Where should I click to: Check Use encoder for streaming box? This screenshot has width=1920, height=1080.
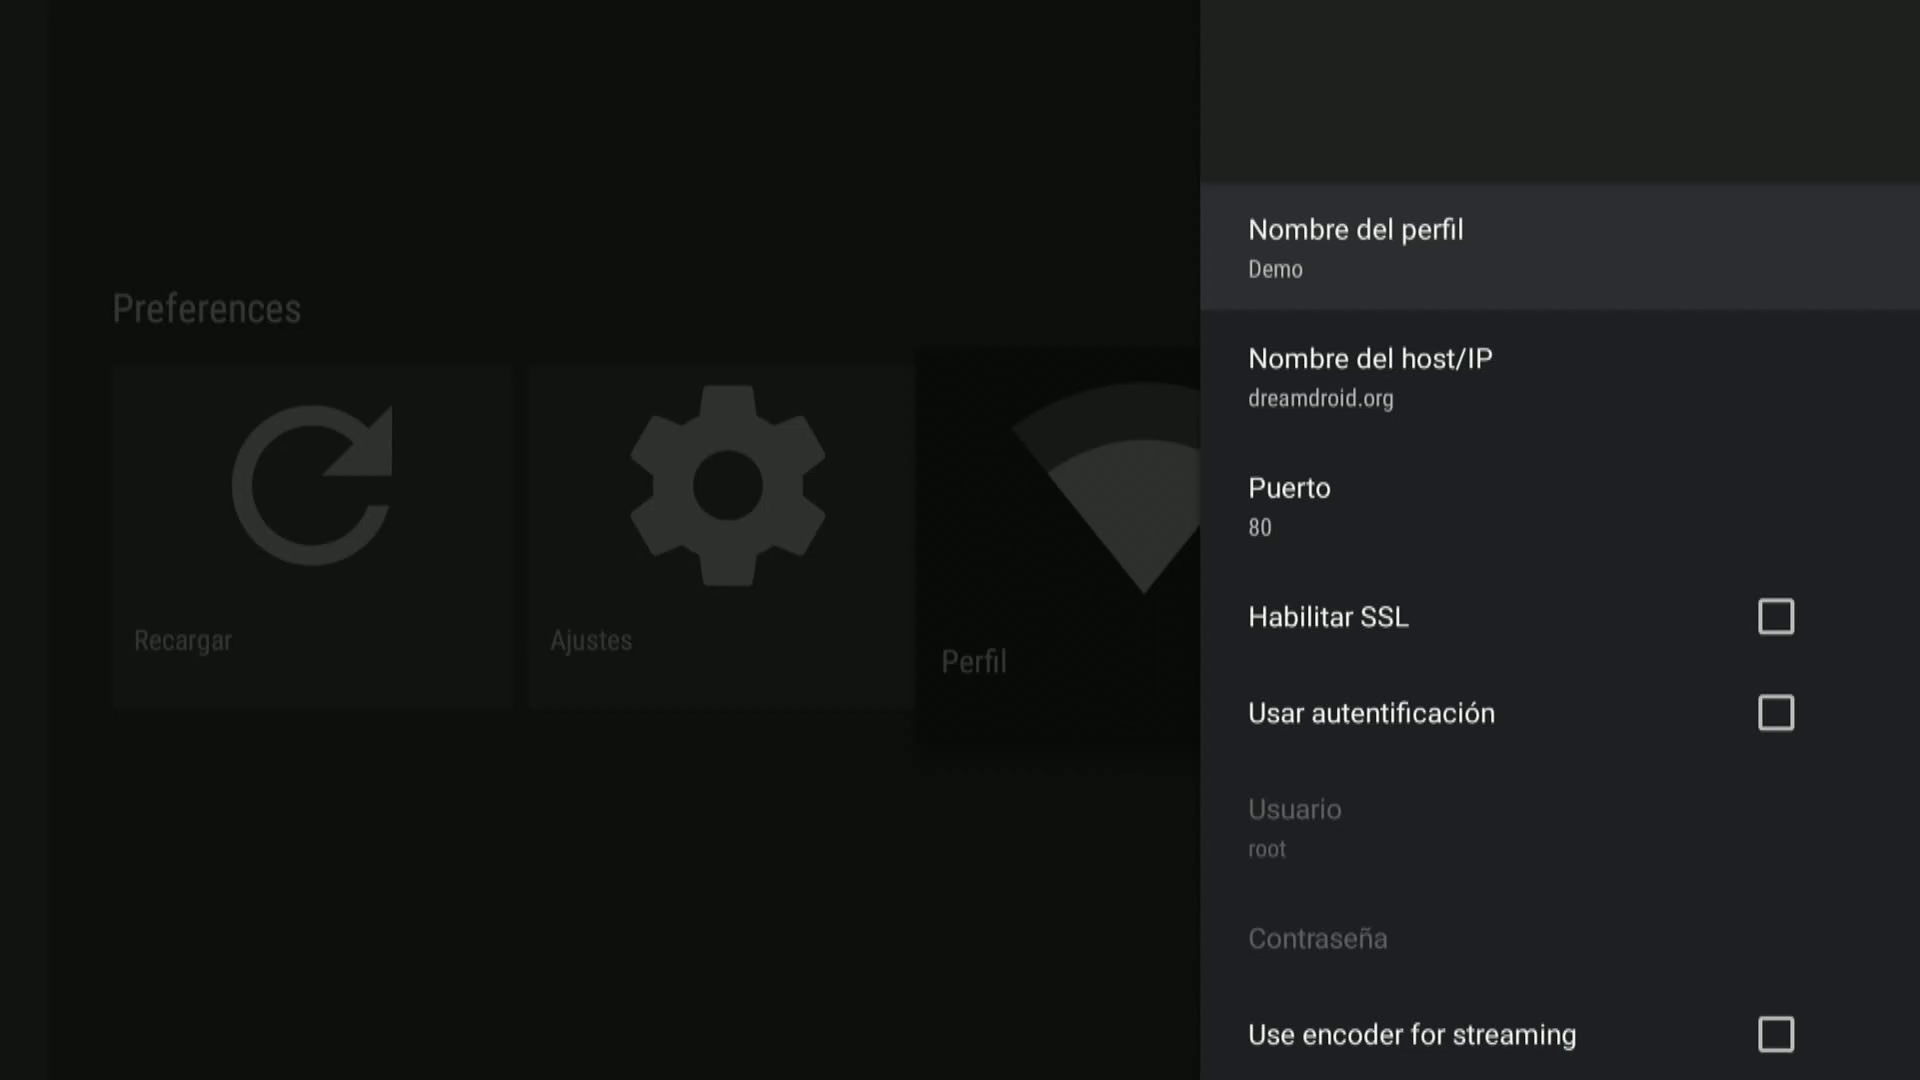point(1776,1034)
